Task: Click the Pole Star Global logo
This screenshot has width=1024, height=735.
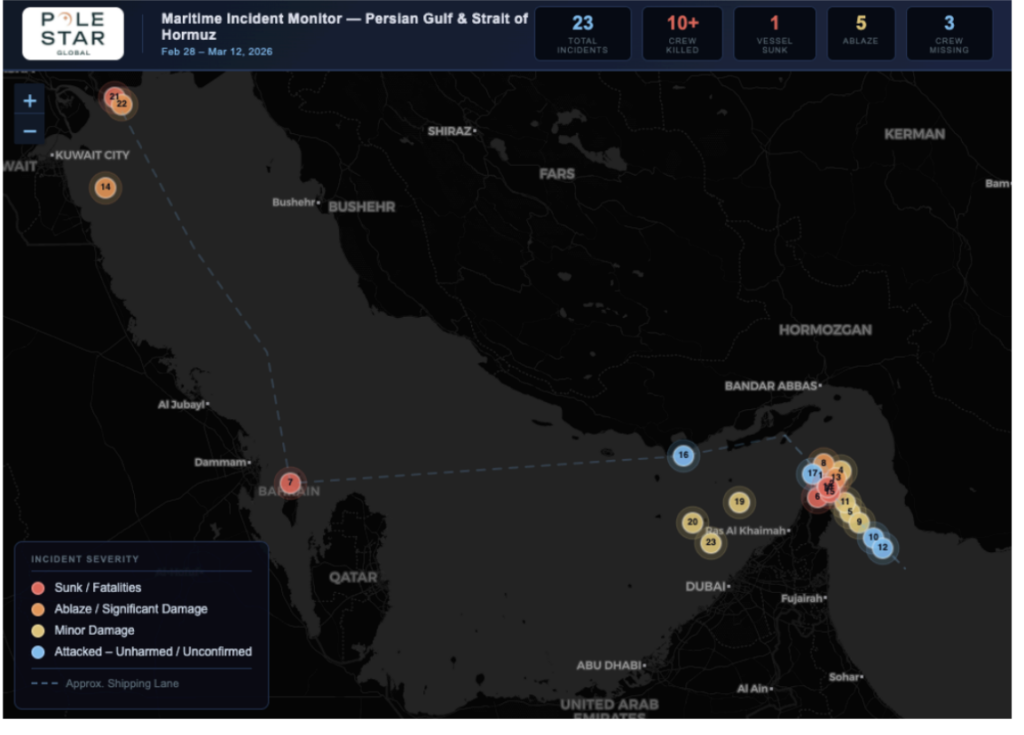Action: [73, 34]
